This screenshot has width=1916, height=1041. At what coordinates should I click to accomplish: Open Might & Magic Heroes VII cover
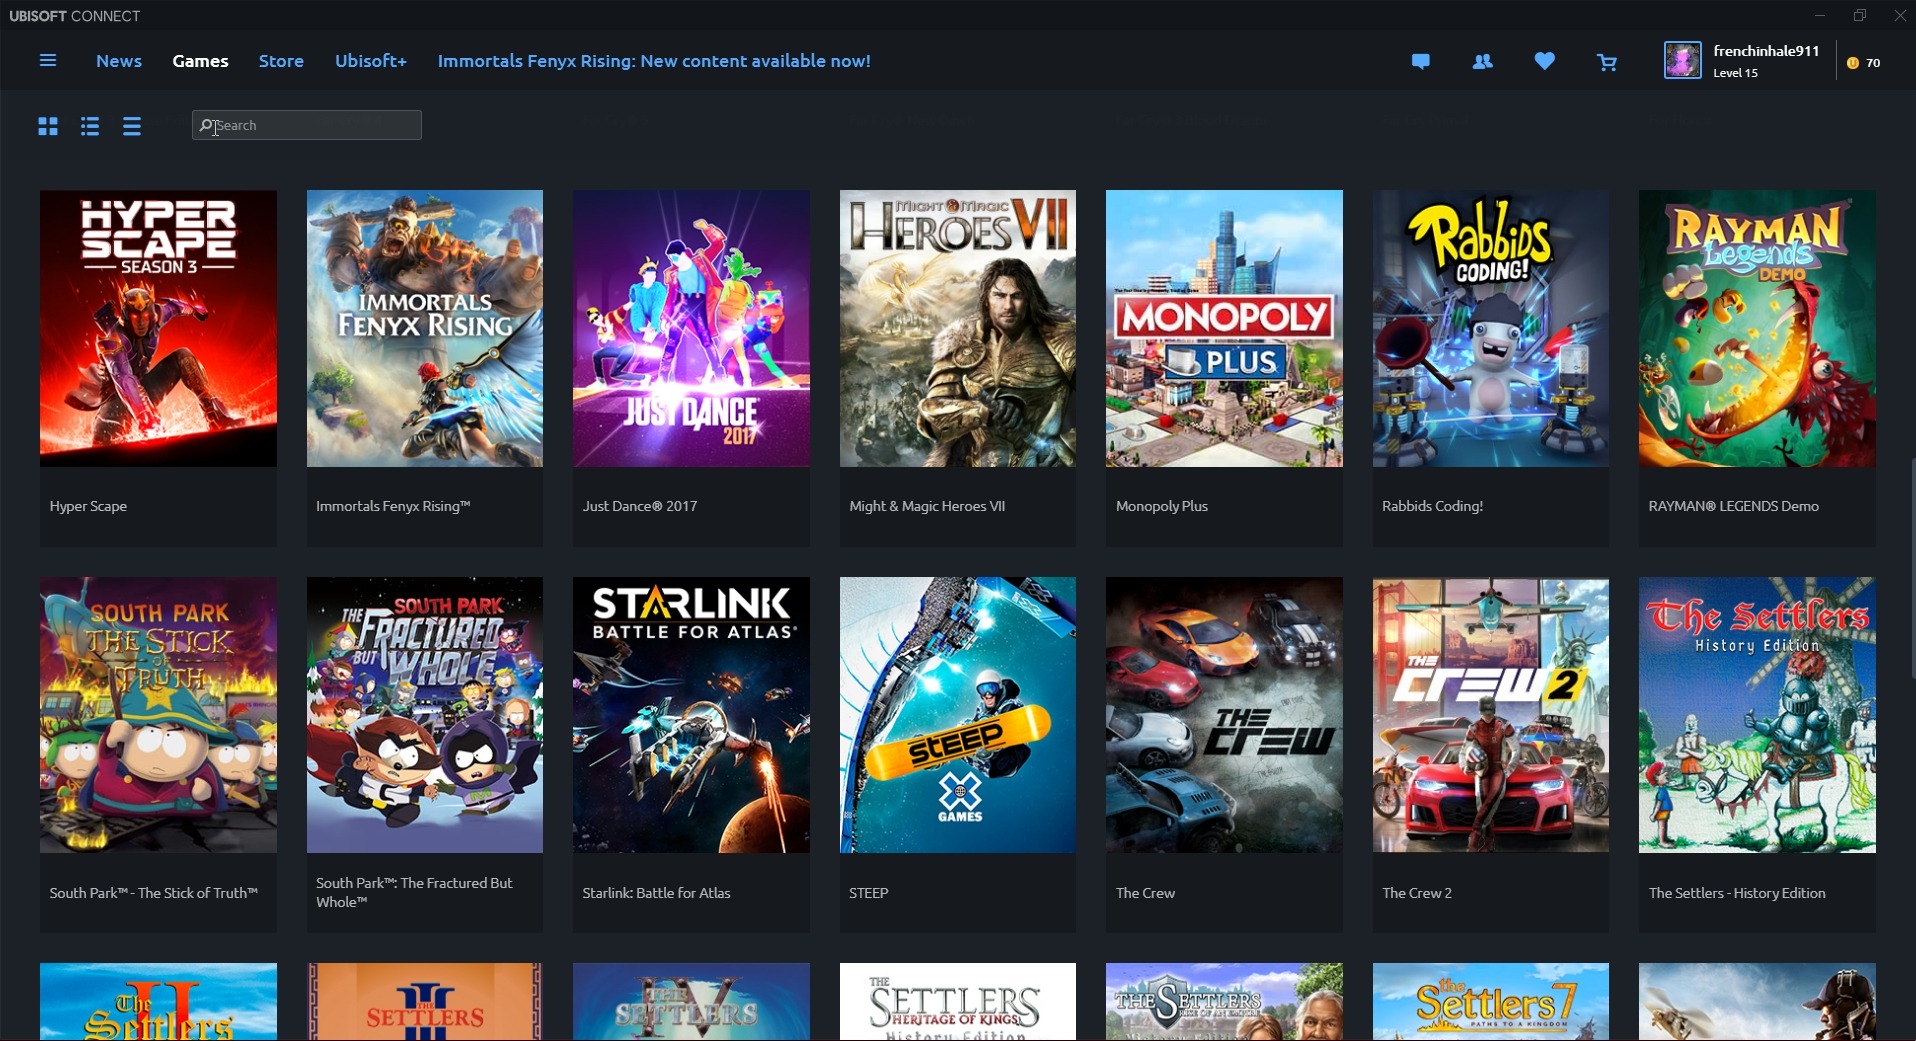click(958, 329)
